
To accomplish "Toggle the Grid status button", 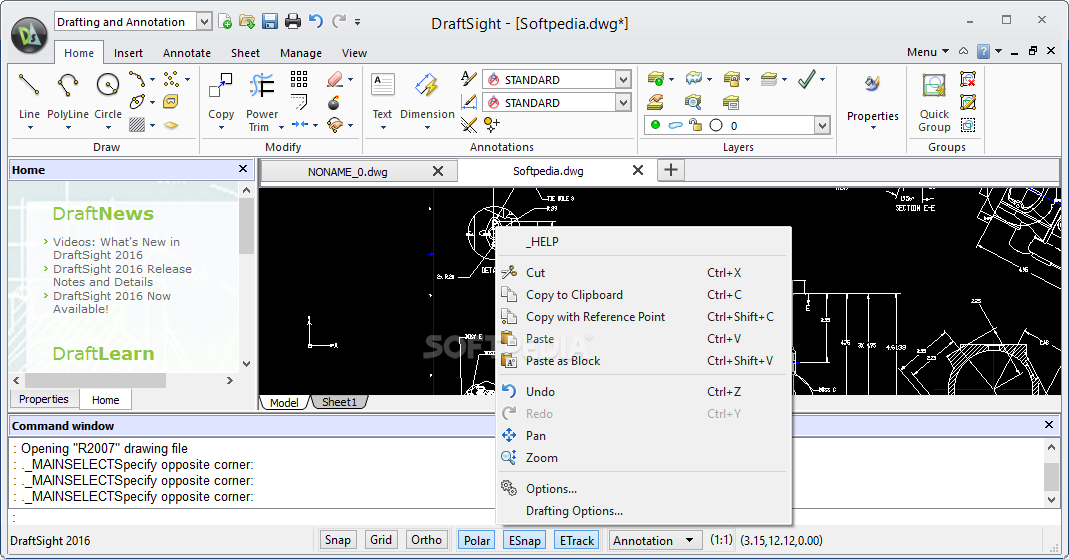I will [381, 540].
